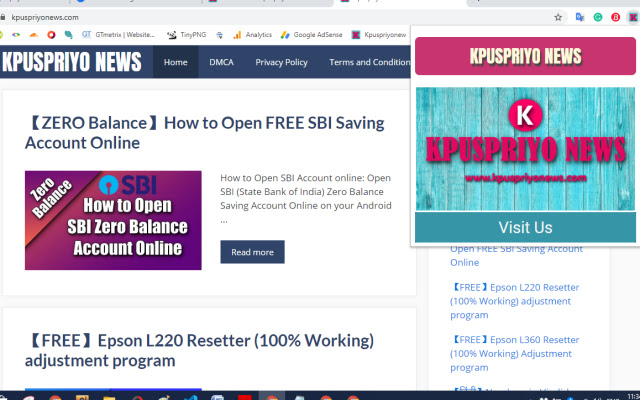Open the multicolor code brackets bookmark icon

(16, 35)
